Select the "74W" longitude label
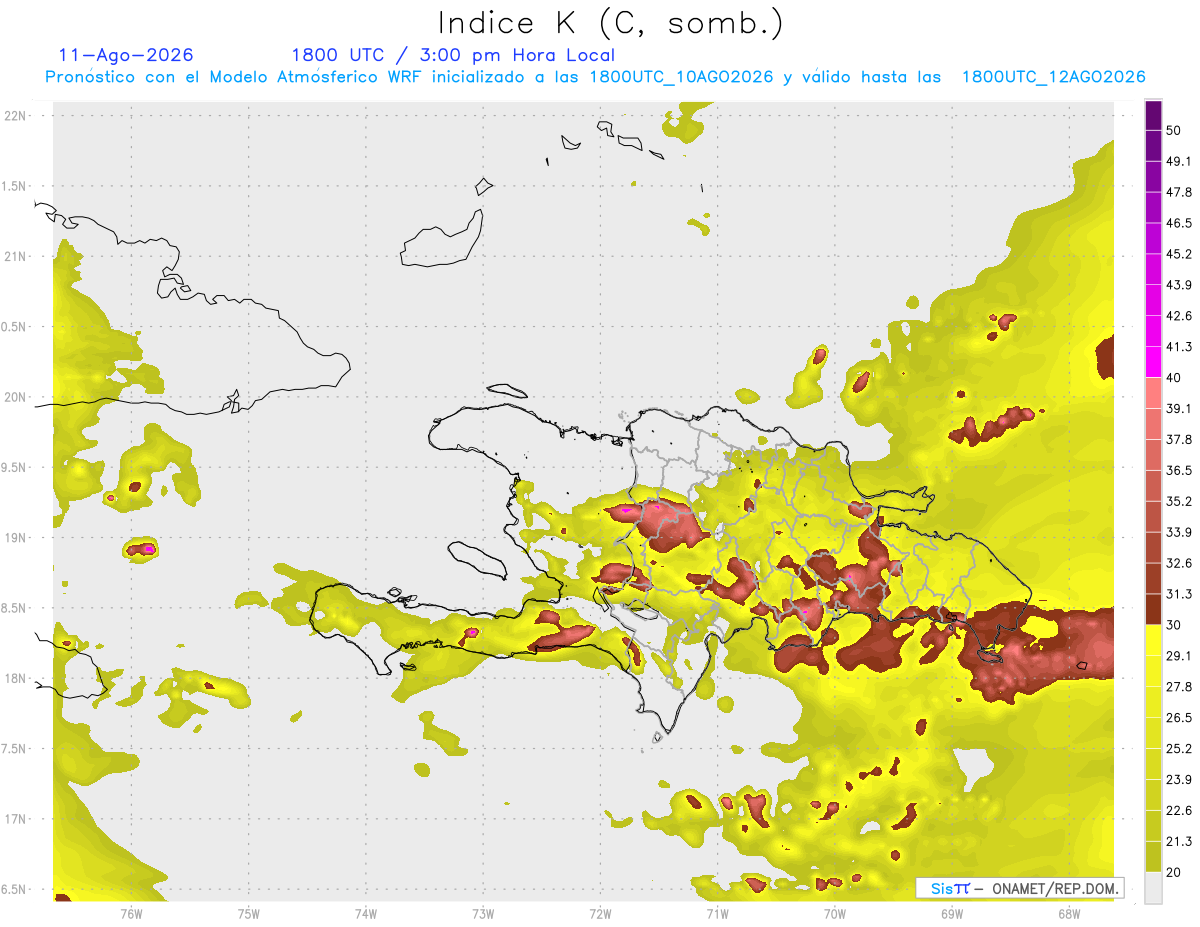This screenshot has height=927, width=1200. click(366, 913)
